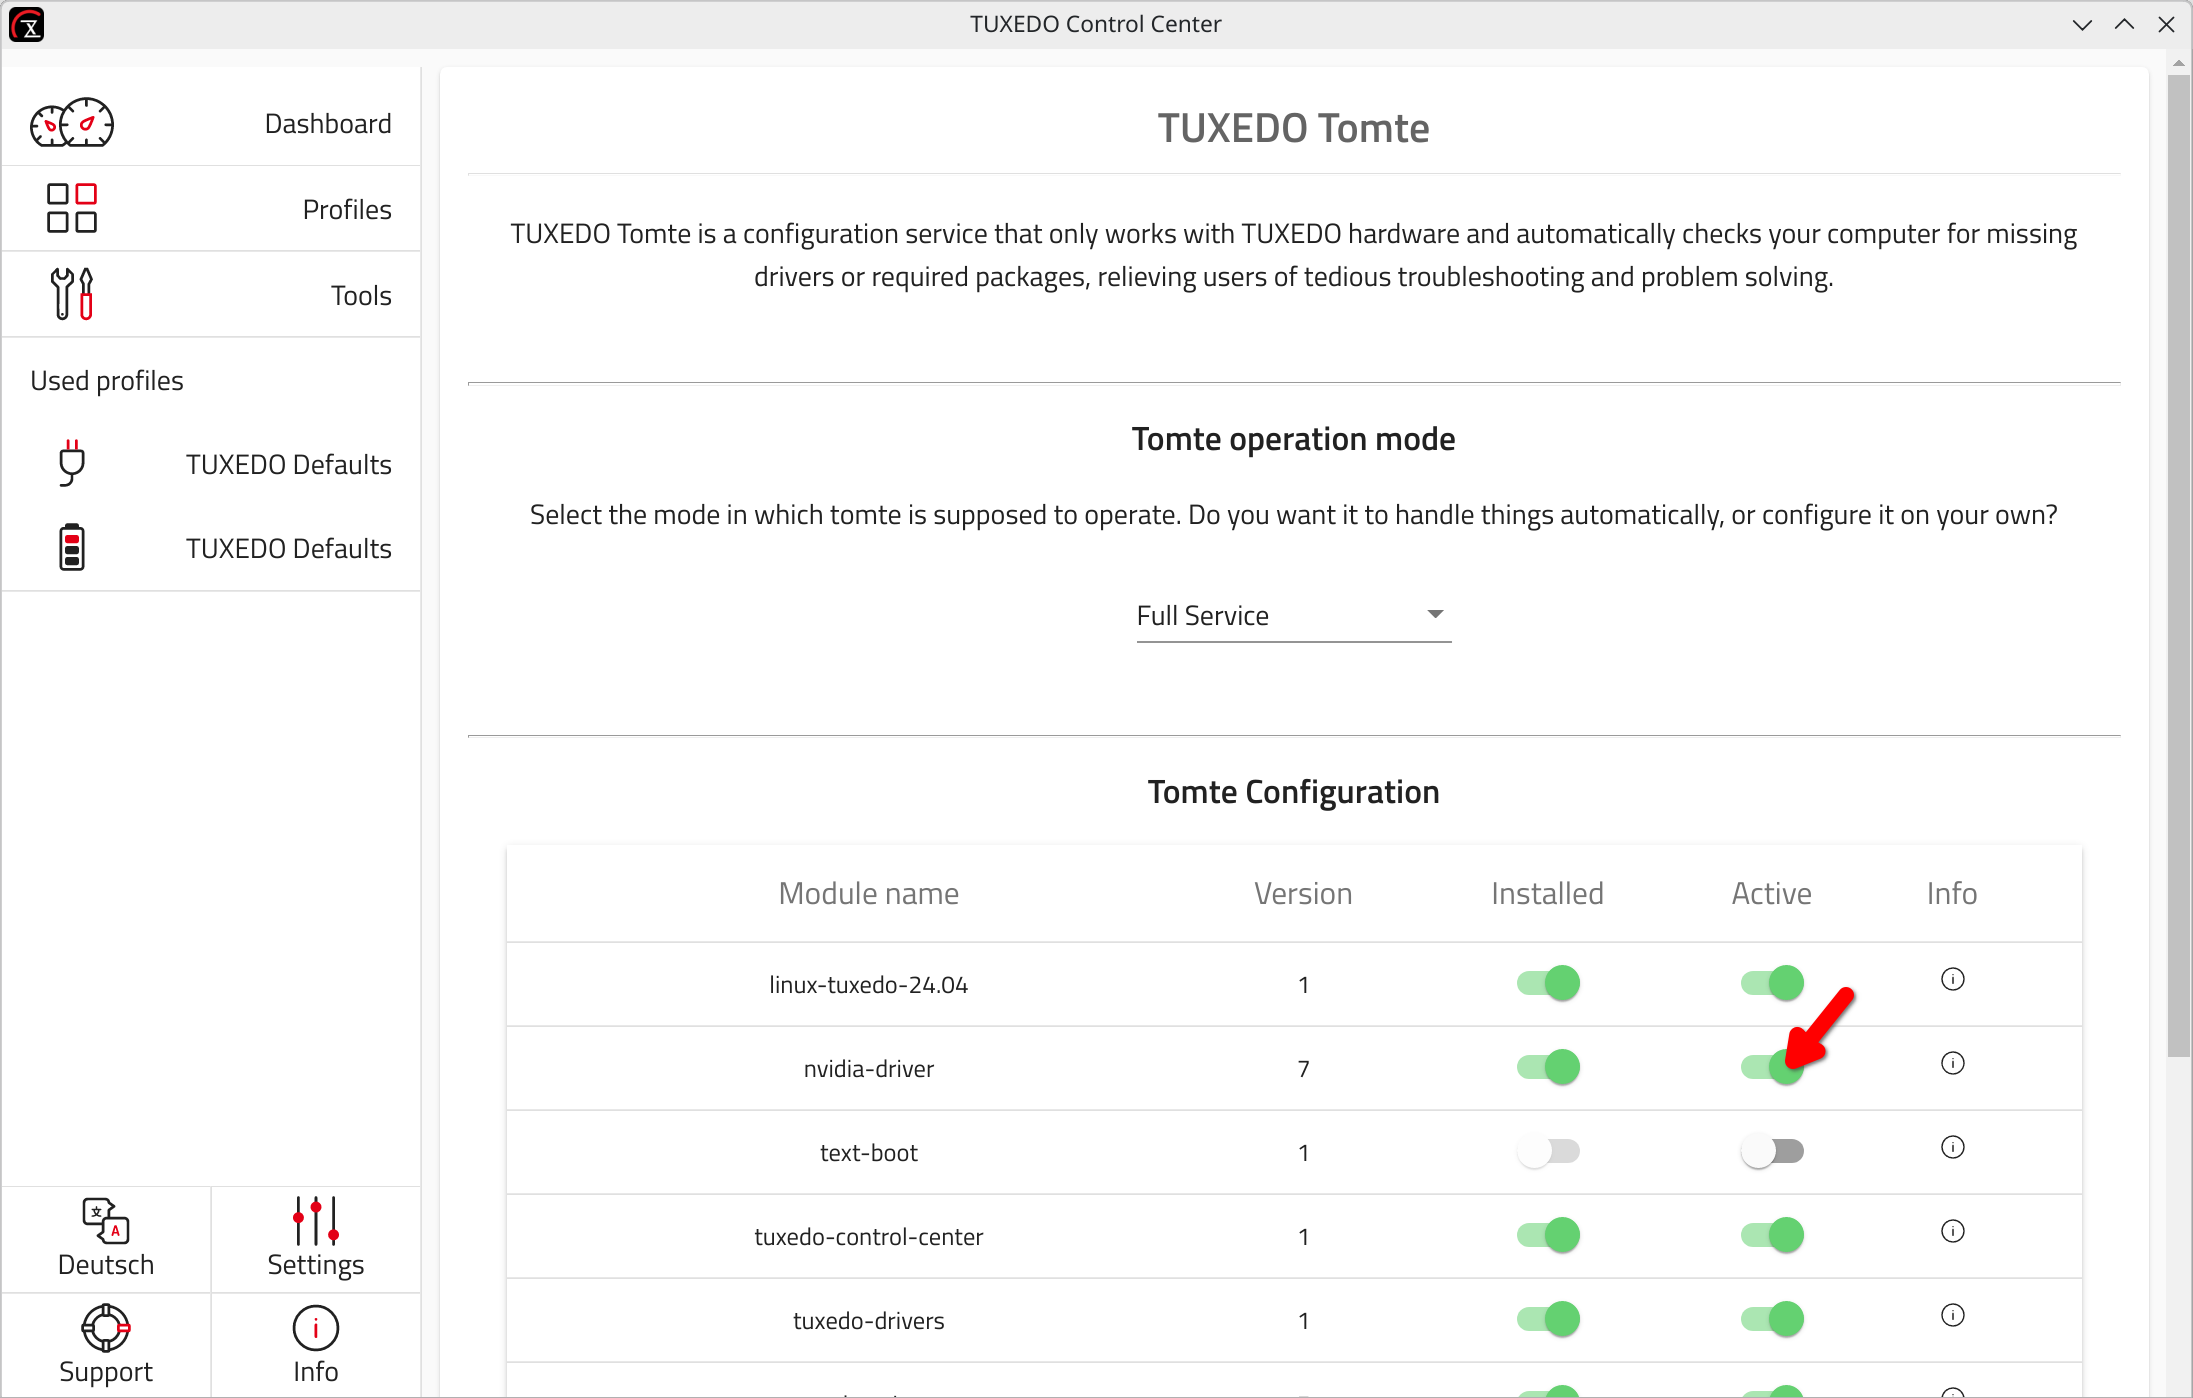Disable Active switch for nvidia-driver
This screenshot has width=2193, height=1398.
(1772, 1067)
